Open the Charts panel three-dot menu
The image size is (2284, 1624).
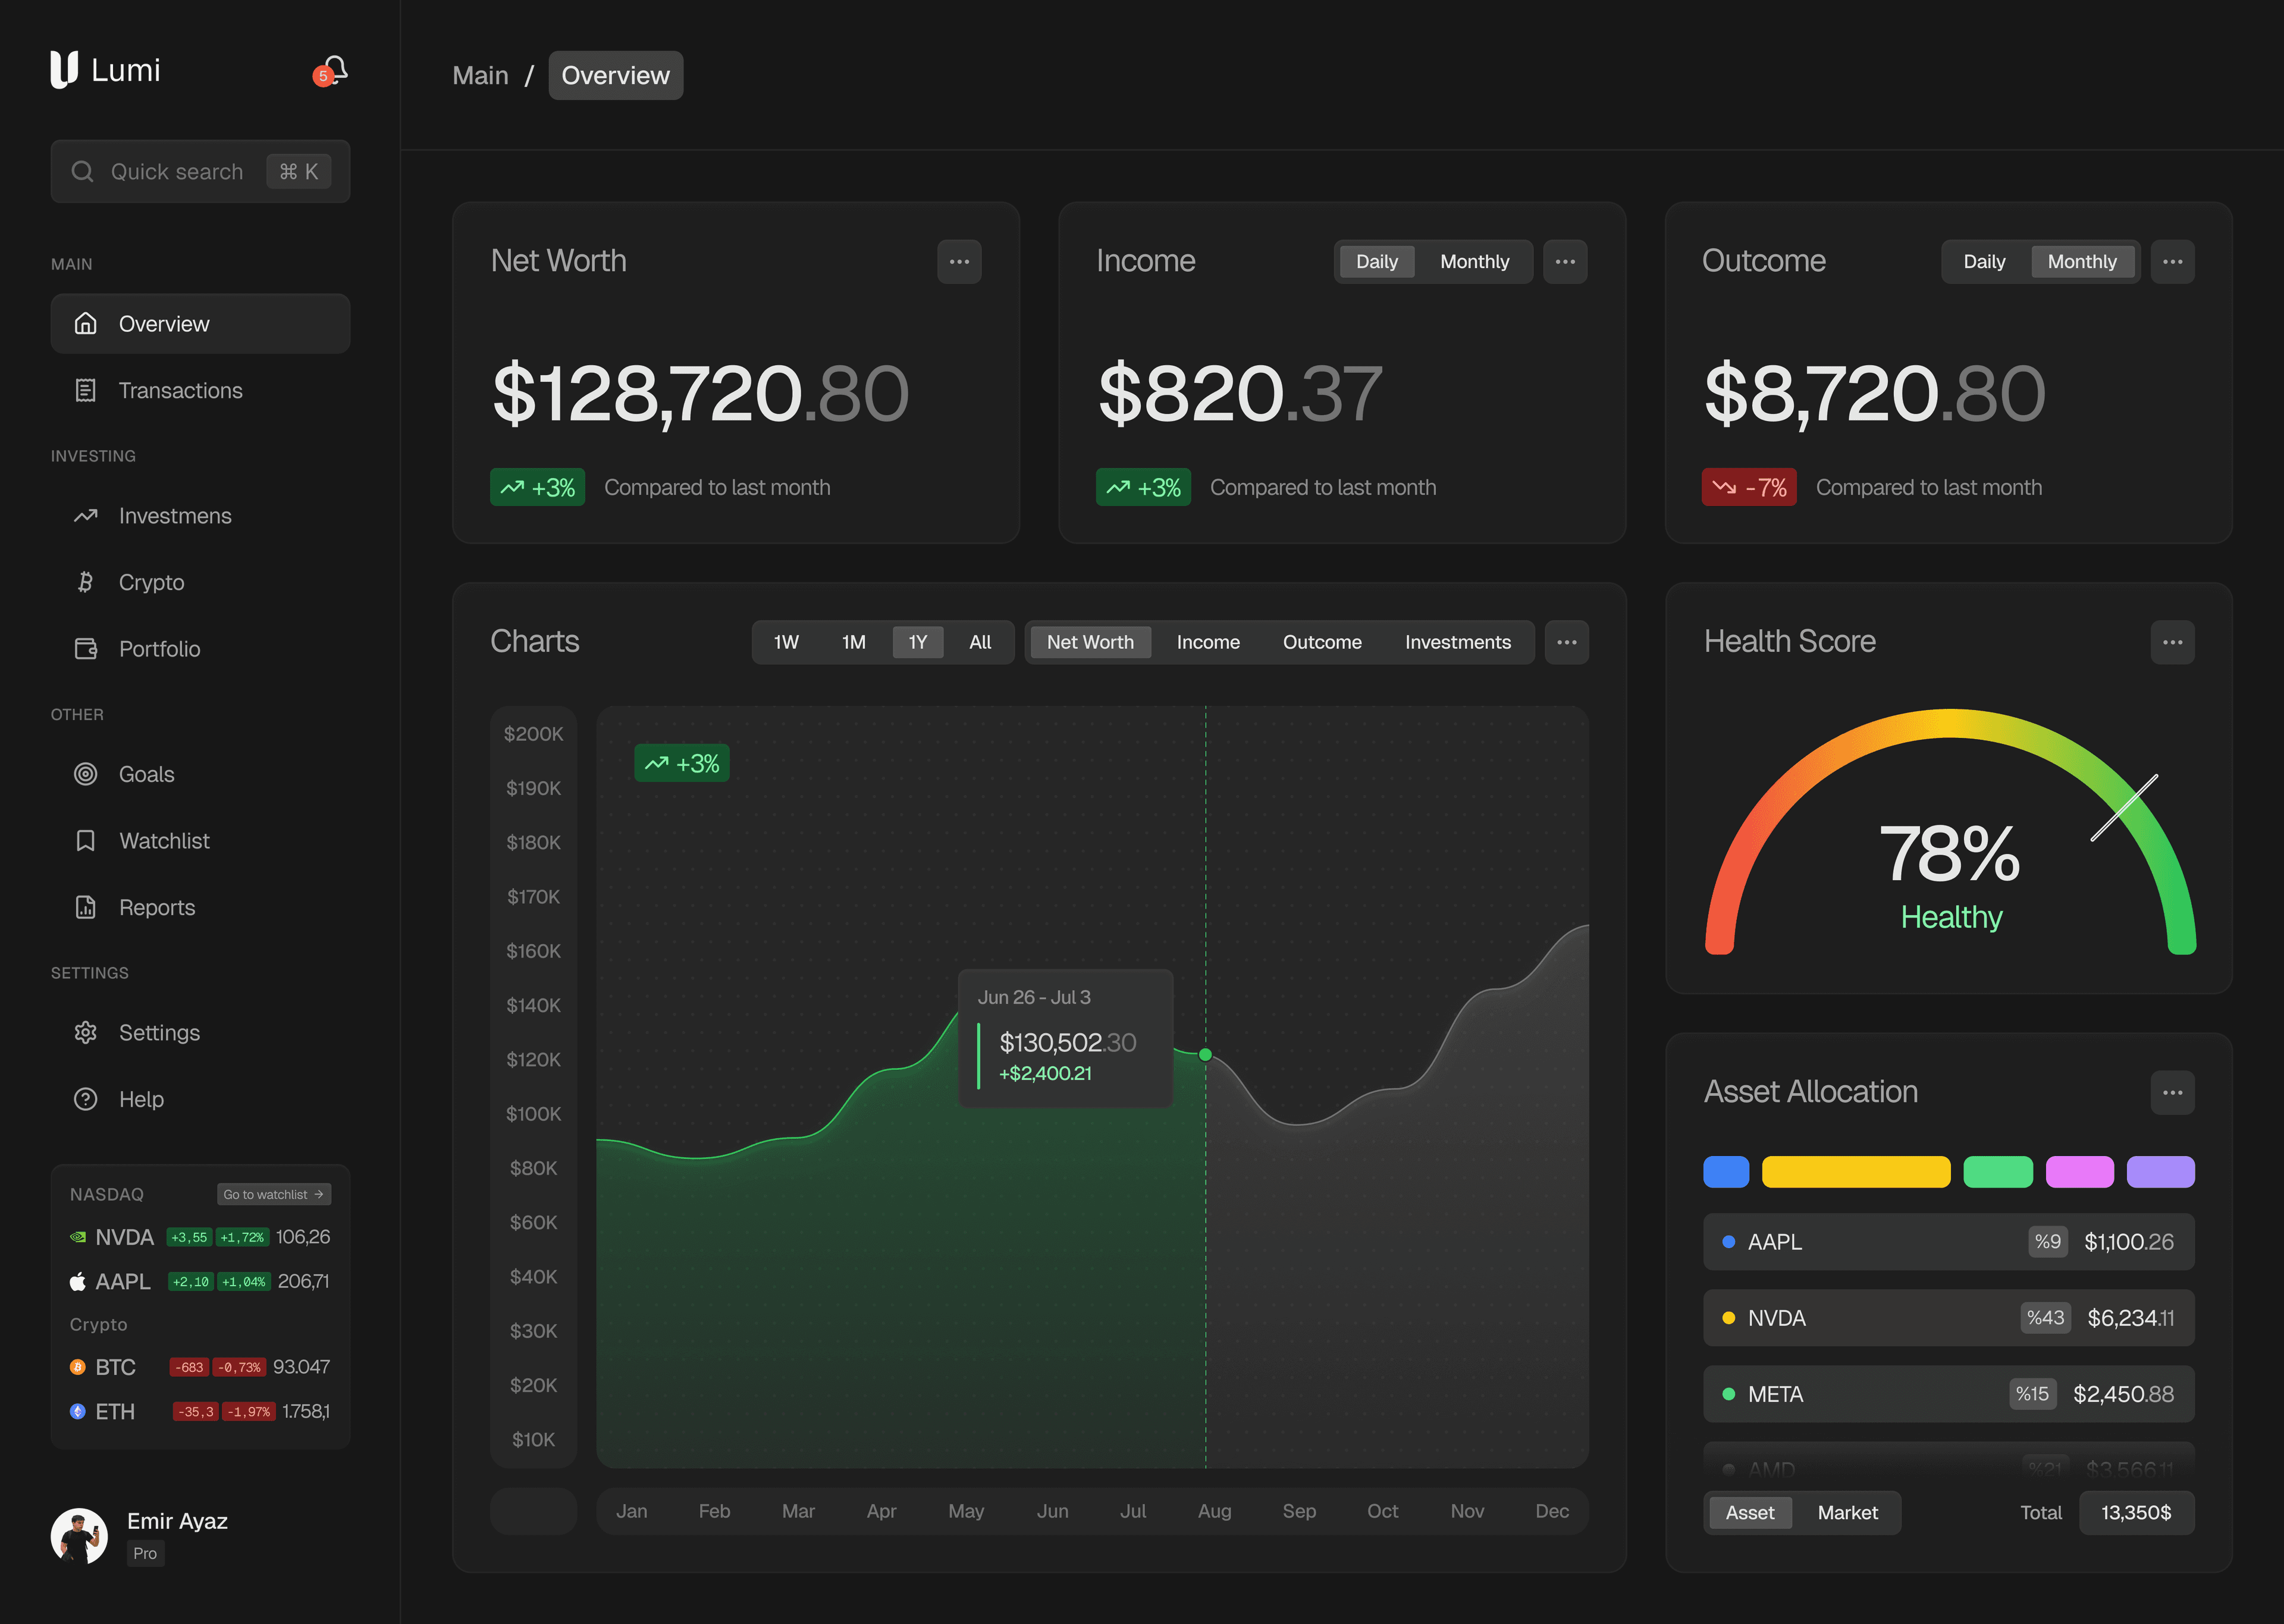pyautogui.click(x=1566, y=642)
